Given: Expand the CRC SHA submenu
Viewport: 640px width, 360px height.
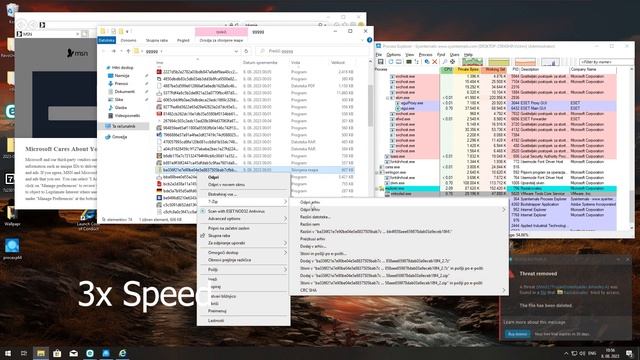Looking at the screenshot, I should click(x=398, y=290).
